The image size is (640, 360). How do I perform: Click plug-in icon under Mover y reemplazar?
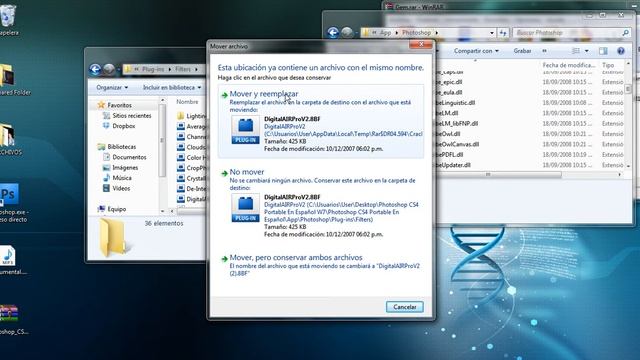pyautogui.click(x=245, y=129)
